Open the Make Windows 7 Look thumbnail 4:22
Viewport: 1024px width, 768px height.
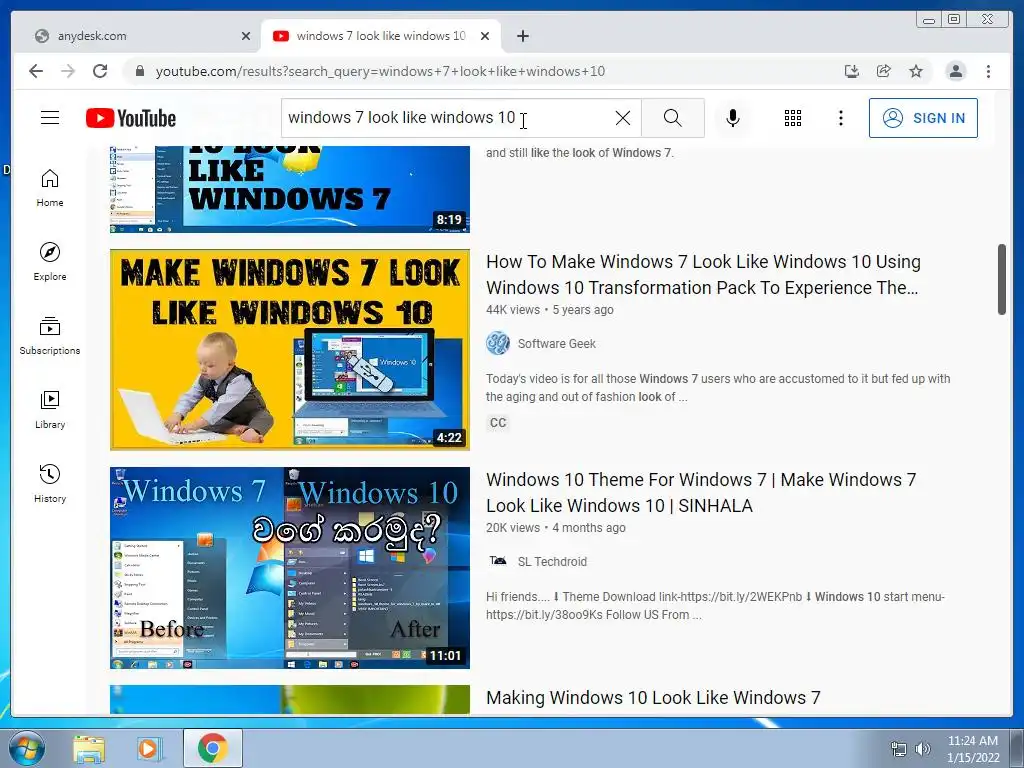(x=290, y=349)
